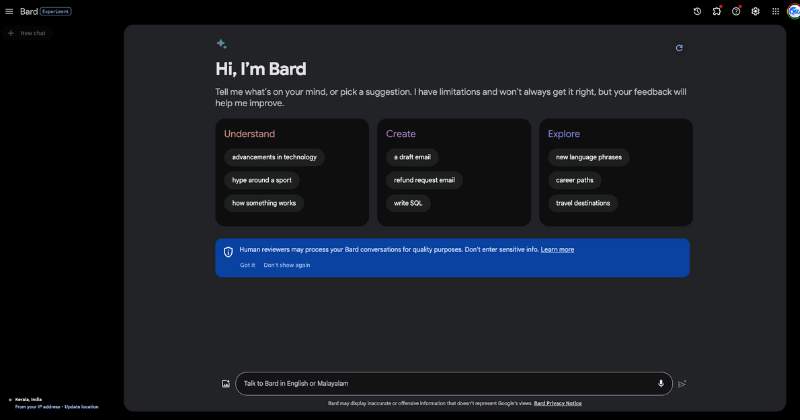Click the Update location link
800x420 pixels.
pyautogui.click(x=81, y=407)
